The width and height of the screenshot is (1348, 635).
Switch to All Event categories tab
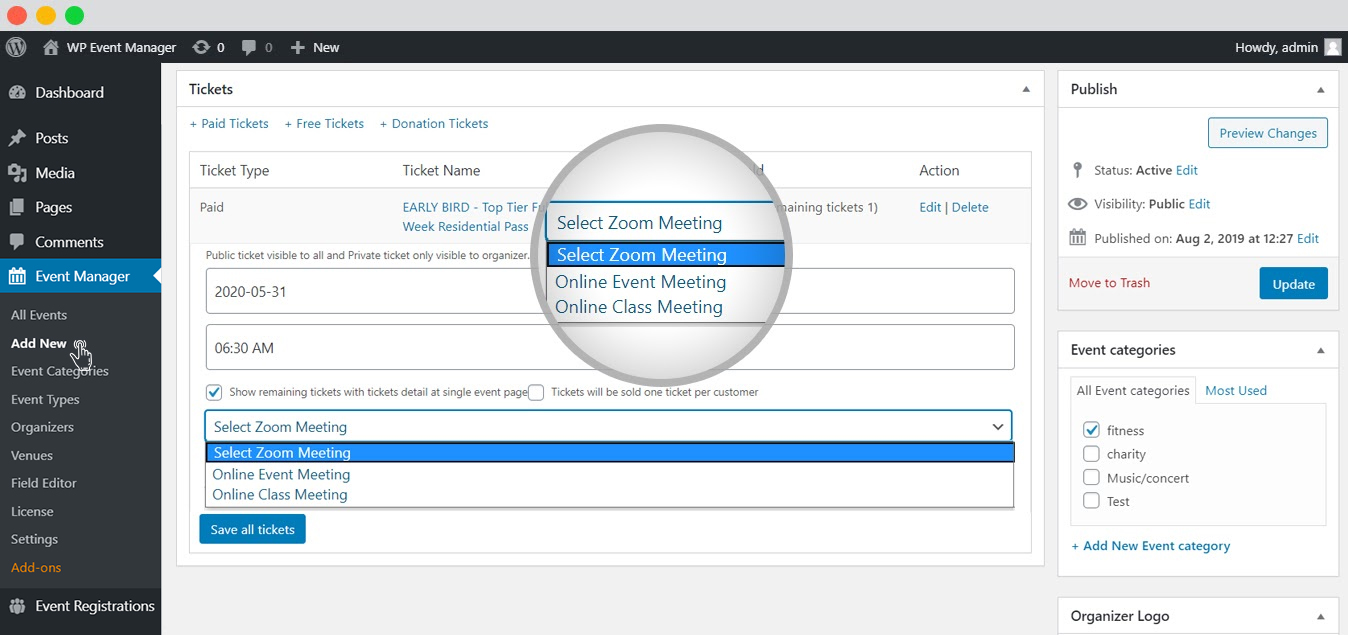1133,390
